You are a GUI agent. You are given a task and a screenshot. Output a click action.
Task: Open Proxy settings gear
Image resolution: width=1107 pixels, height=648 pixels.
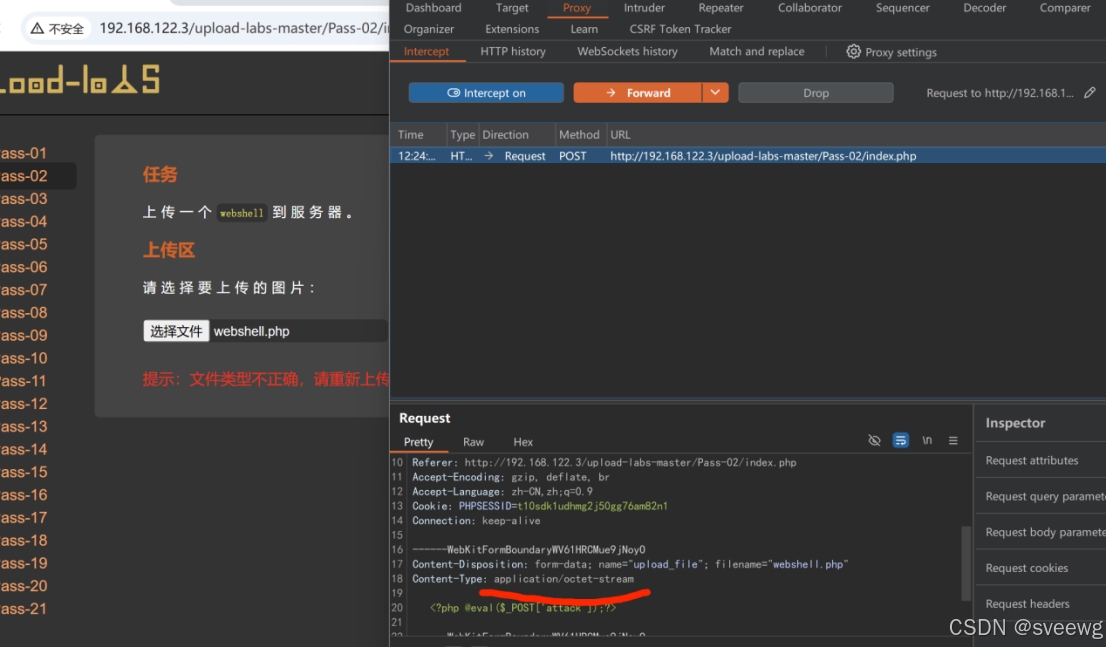pyautogui.click(x=854, y=52)
